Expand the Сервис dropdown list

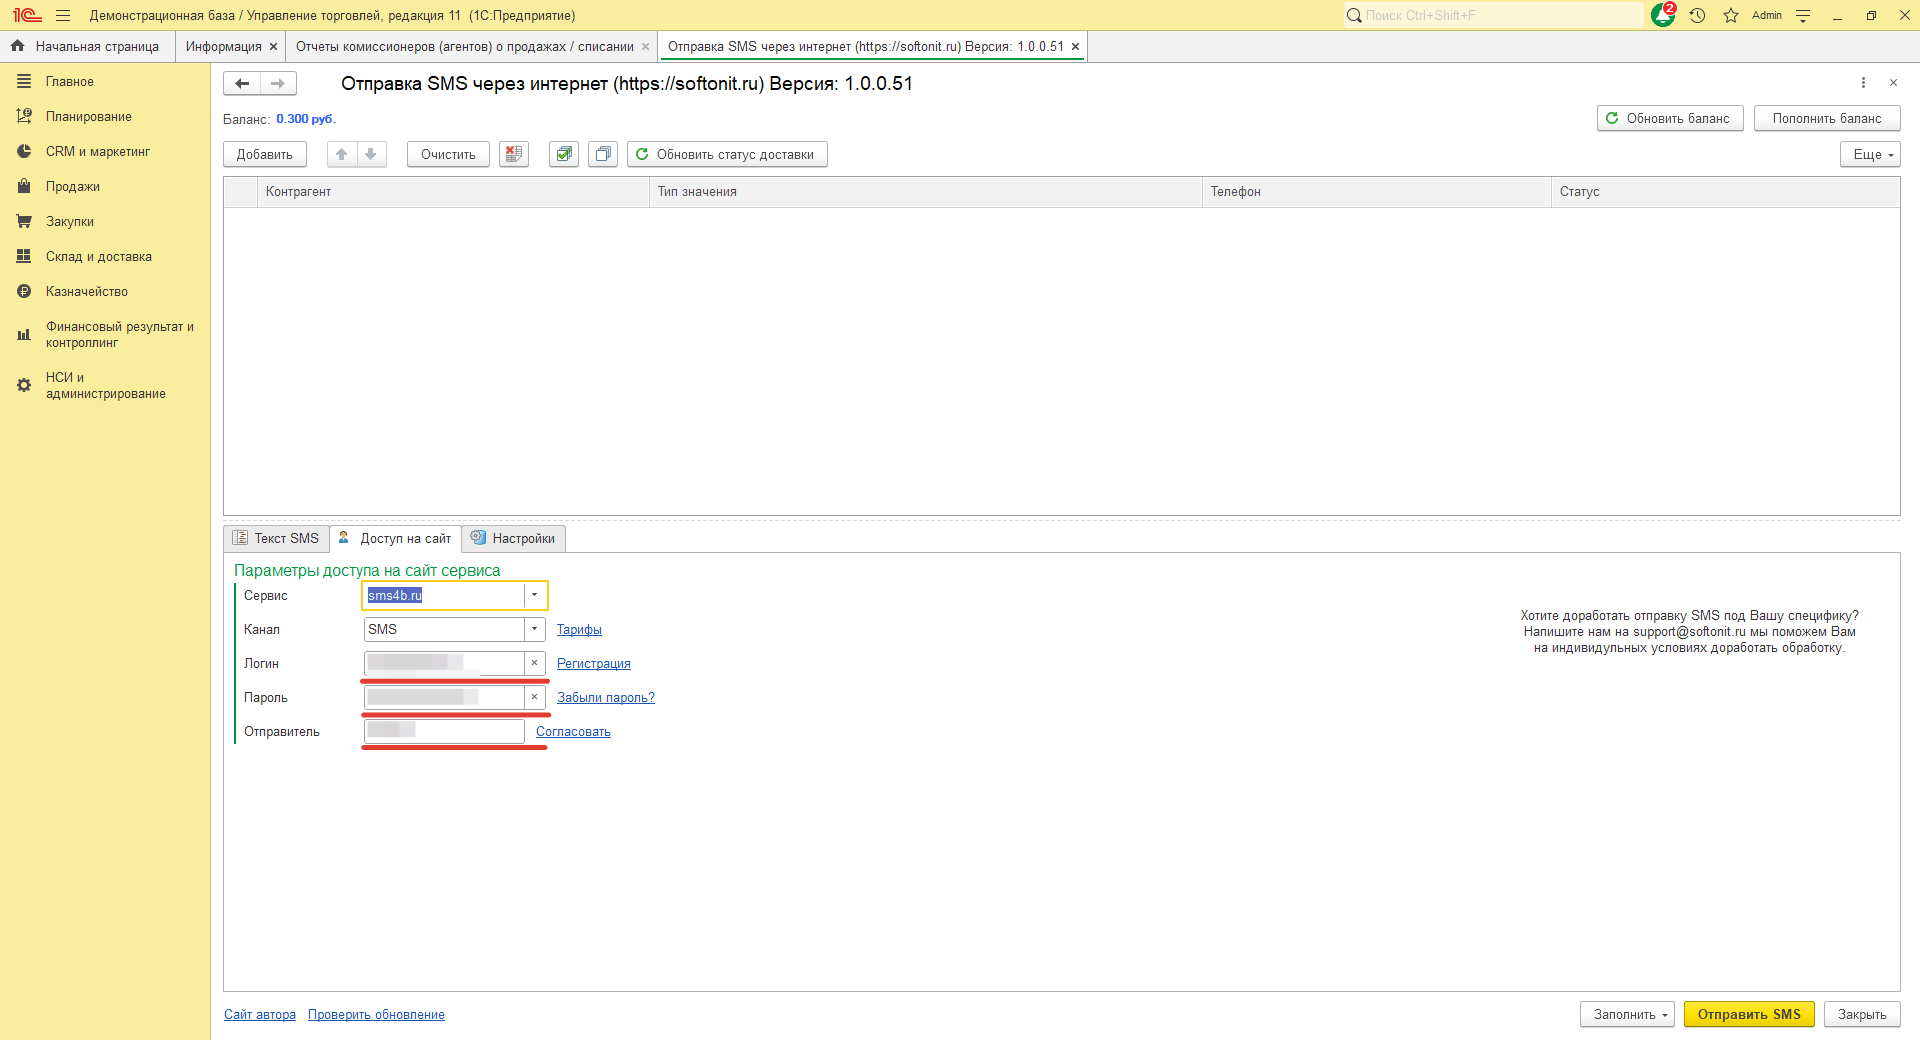point(535,595)
